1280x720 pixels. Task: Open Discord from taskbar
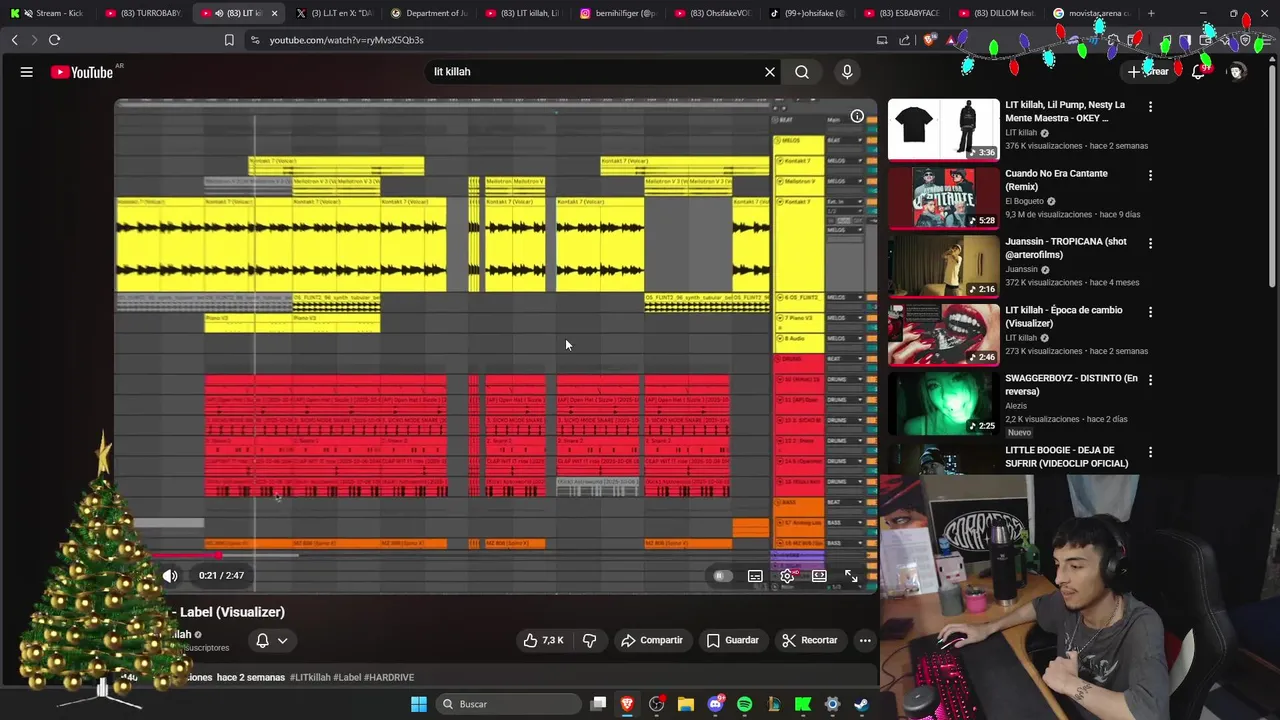pos(715,704)
